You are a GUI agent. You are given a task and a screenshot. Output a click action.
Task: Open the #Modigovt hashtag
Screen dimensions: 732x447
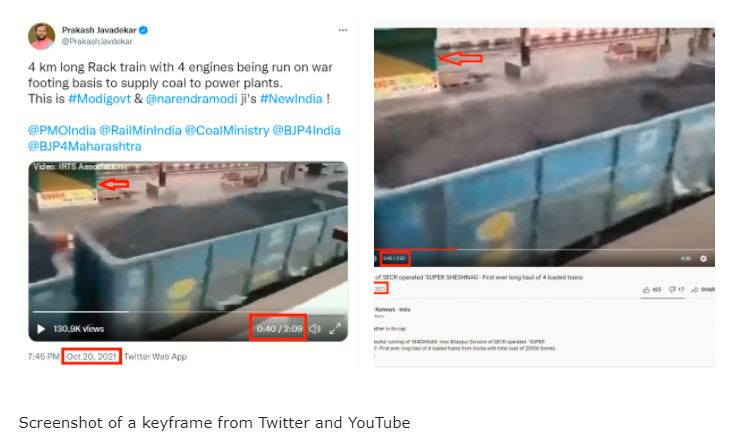pyautogui.click(x=99, y=99)
